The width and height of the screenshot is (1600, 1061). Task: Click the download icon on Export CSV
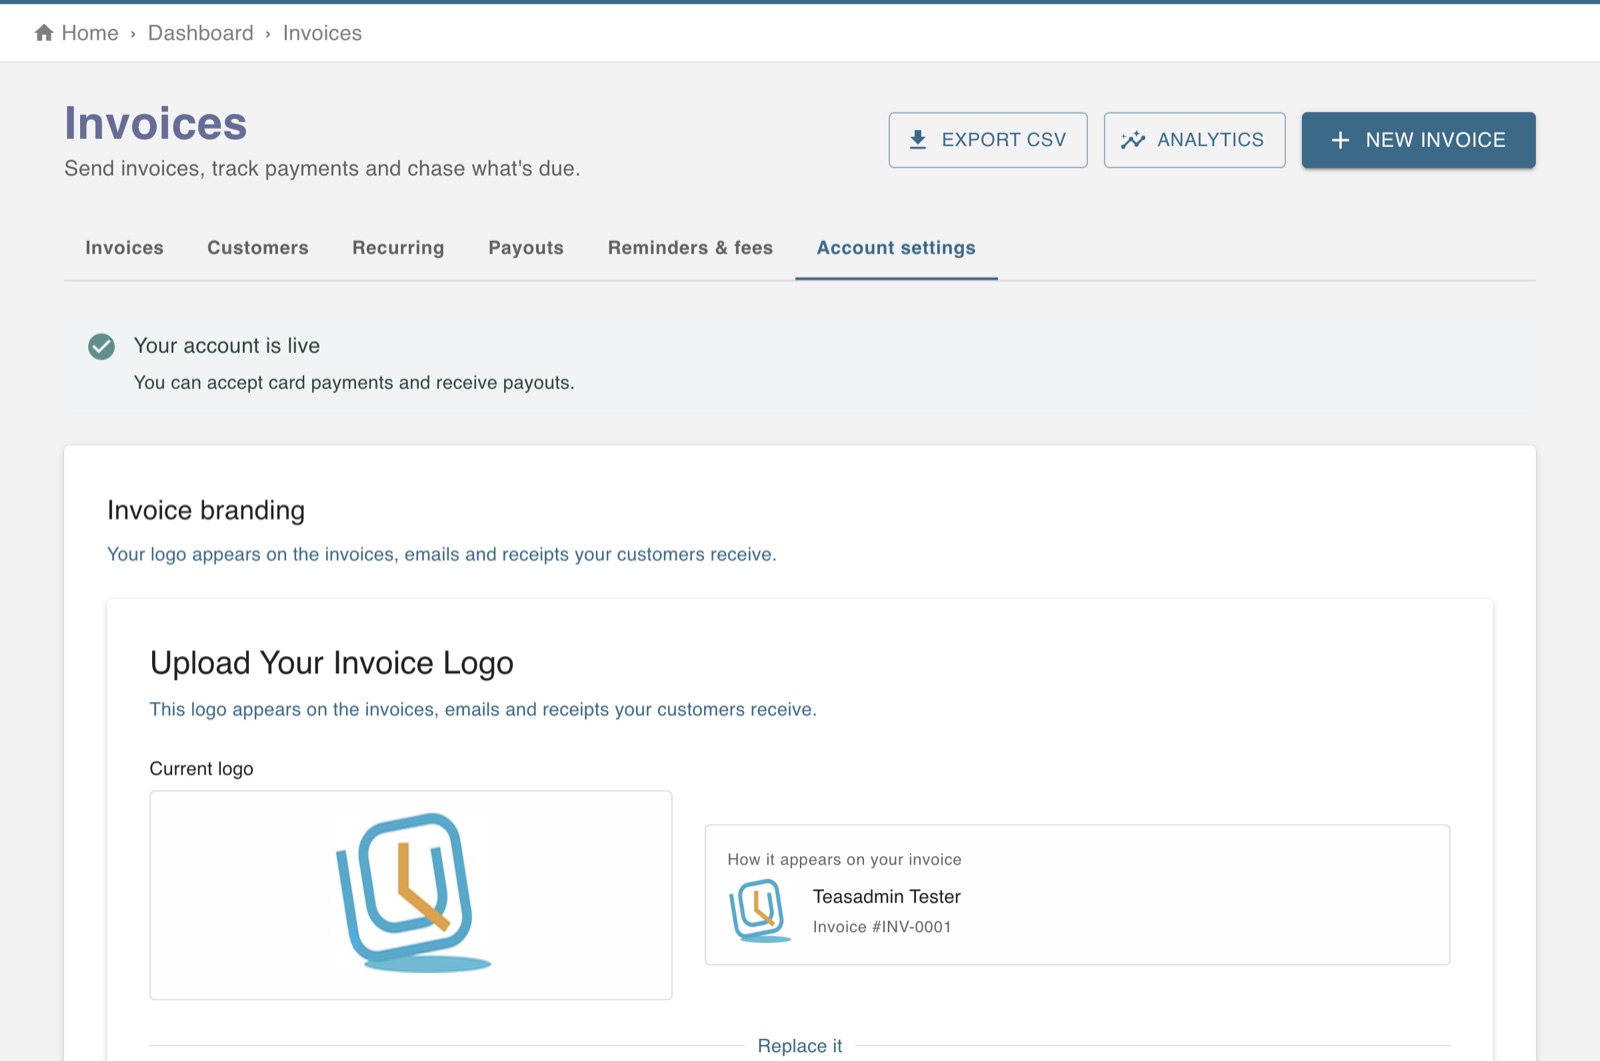(918, 140)
